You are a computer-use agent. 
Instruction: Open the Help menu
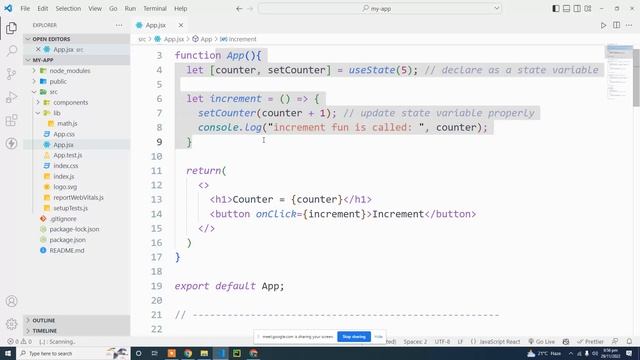(180, 8)
